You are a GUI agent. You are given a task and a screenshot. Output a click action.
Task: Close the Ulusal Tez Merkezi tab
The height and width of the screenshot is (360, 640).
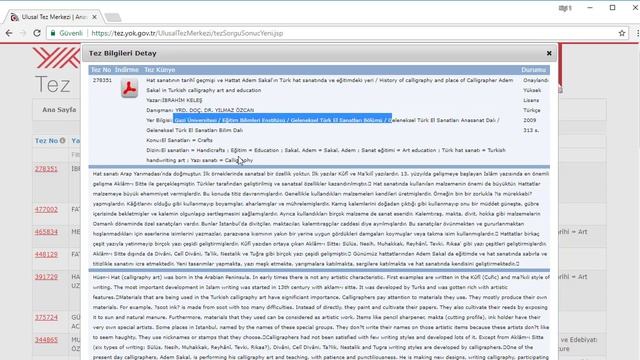point(94,17)
